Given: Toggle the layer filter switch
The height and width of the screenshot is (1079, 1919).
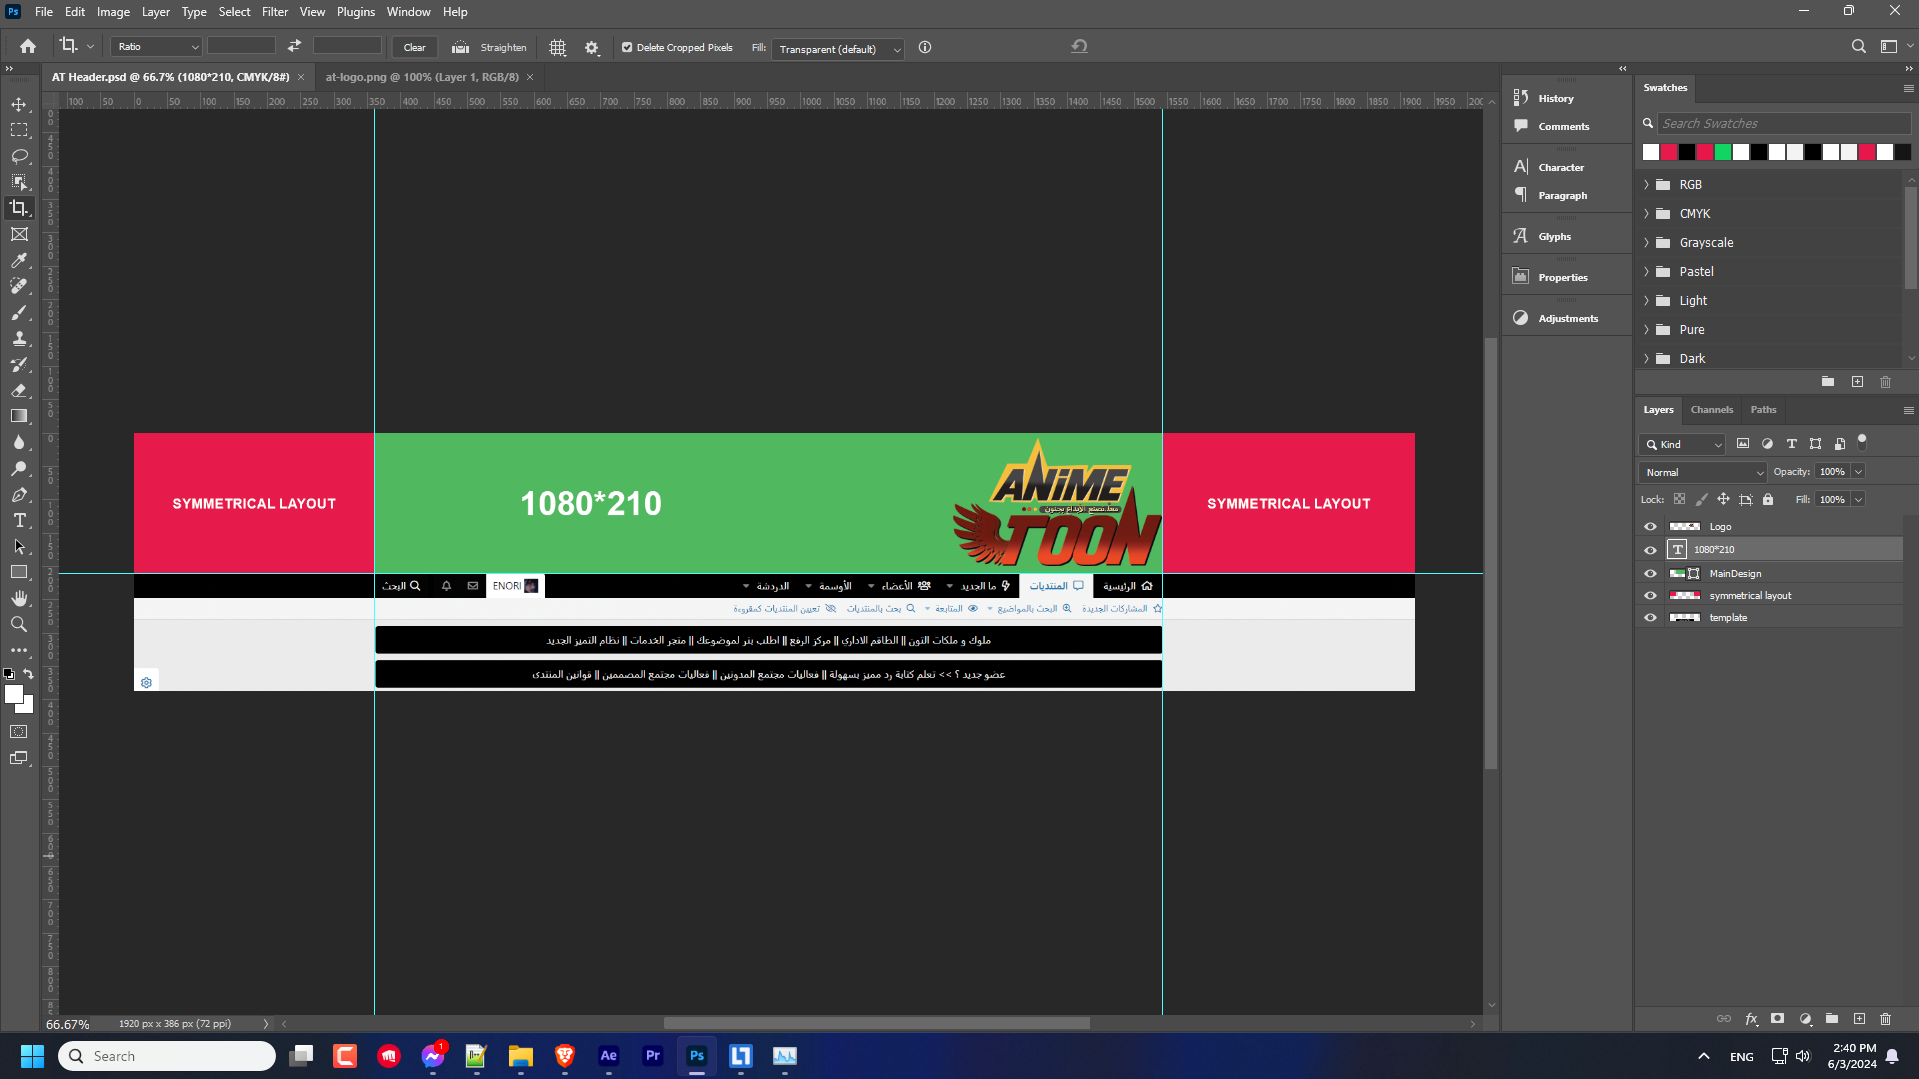Looking at the screenshot, I should click(1862, 442).
